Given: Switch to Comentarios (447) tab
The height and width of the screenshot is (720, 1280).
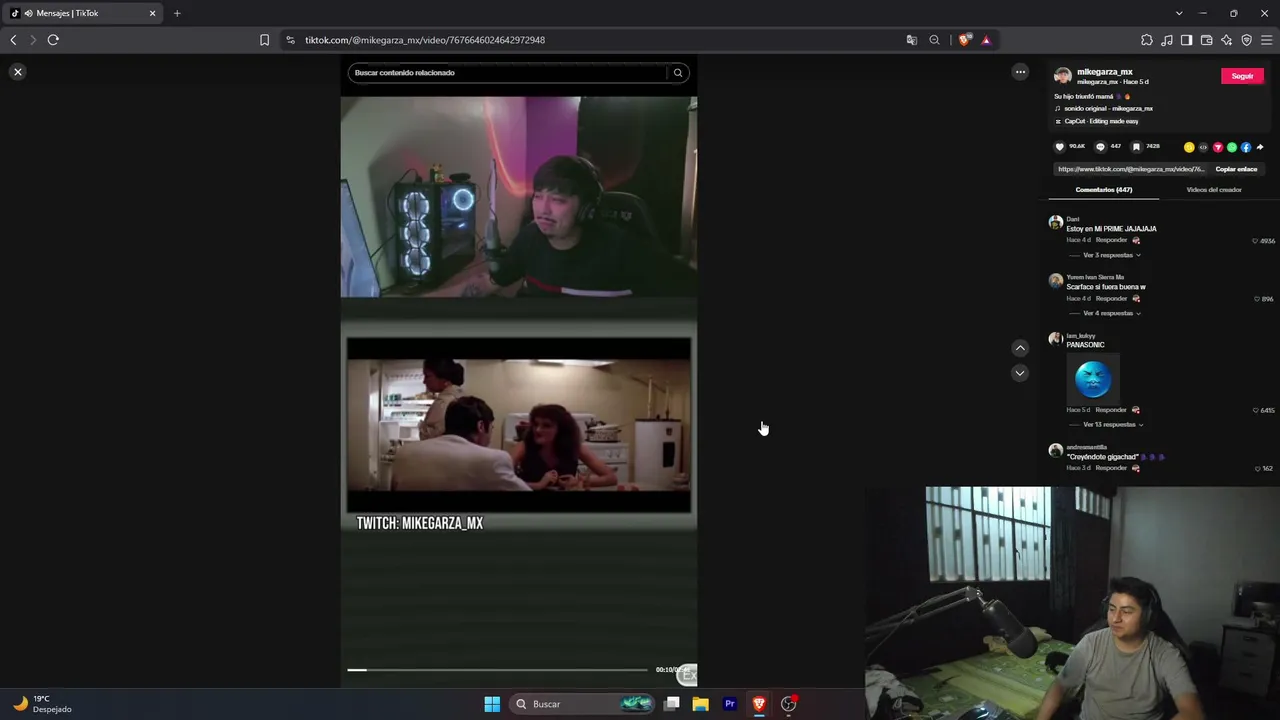Looking at the screenshot, I should [1104, 190].
